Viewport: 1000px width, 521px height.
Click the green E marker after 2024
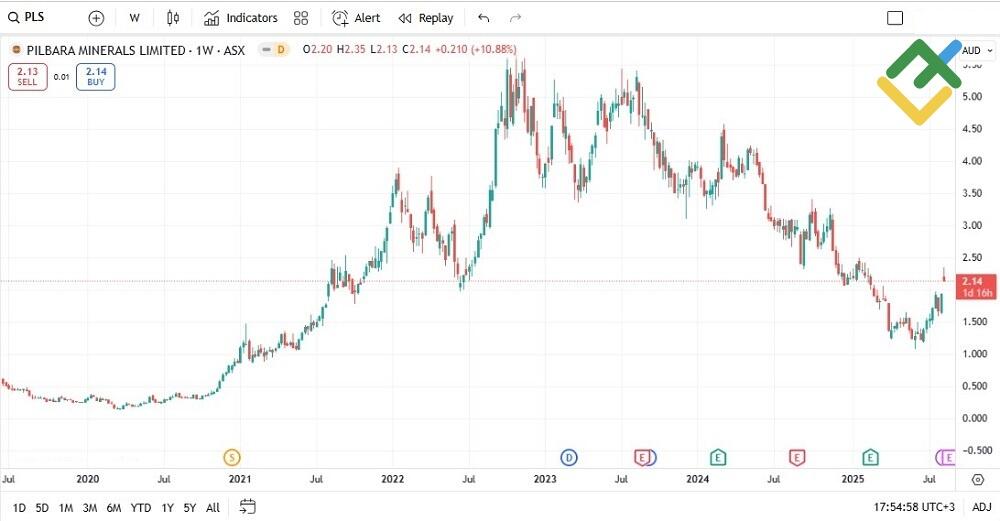[718, 457]
